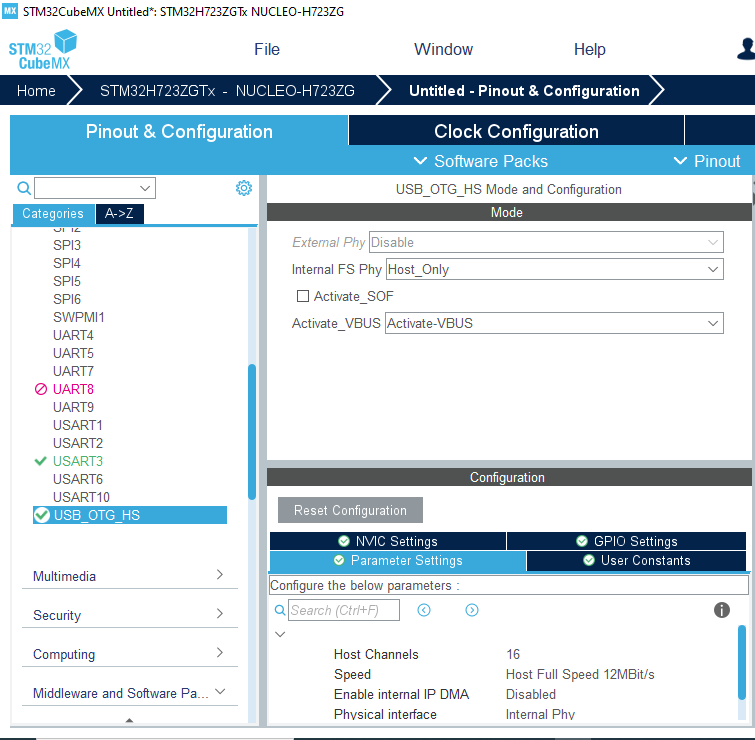Show parameter information with info icon
Image resolution: width=755 pixels, height=740 pixels.
point(721,610)
